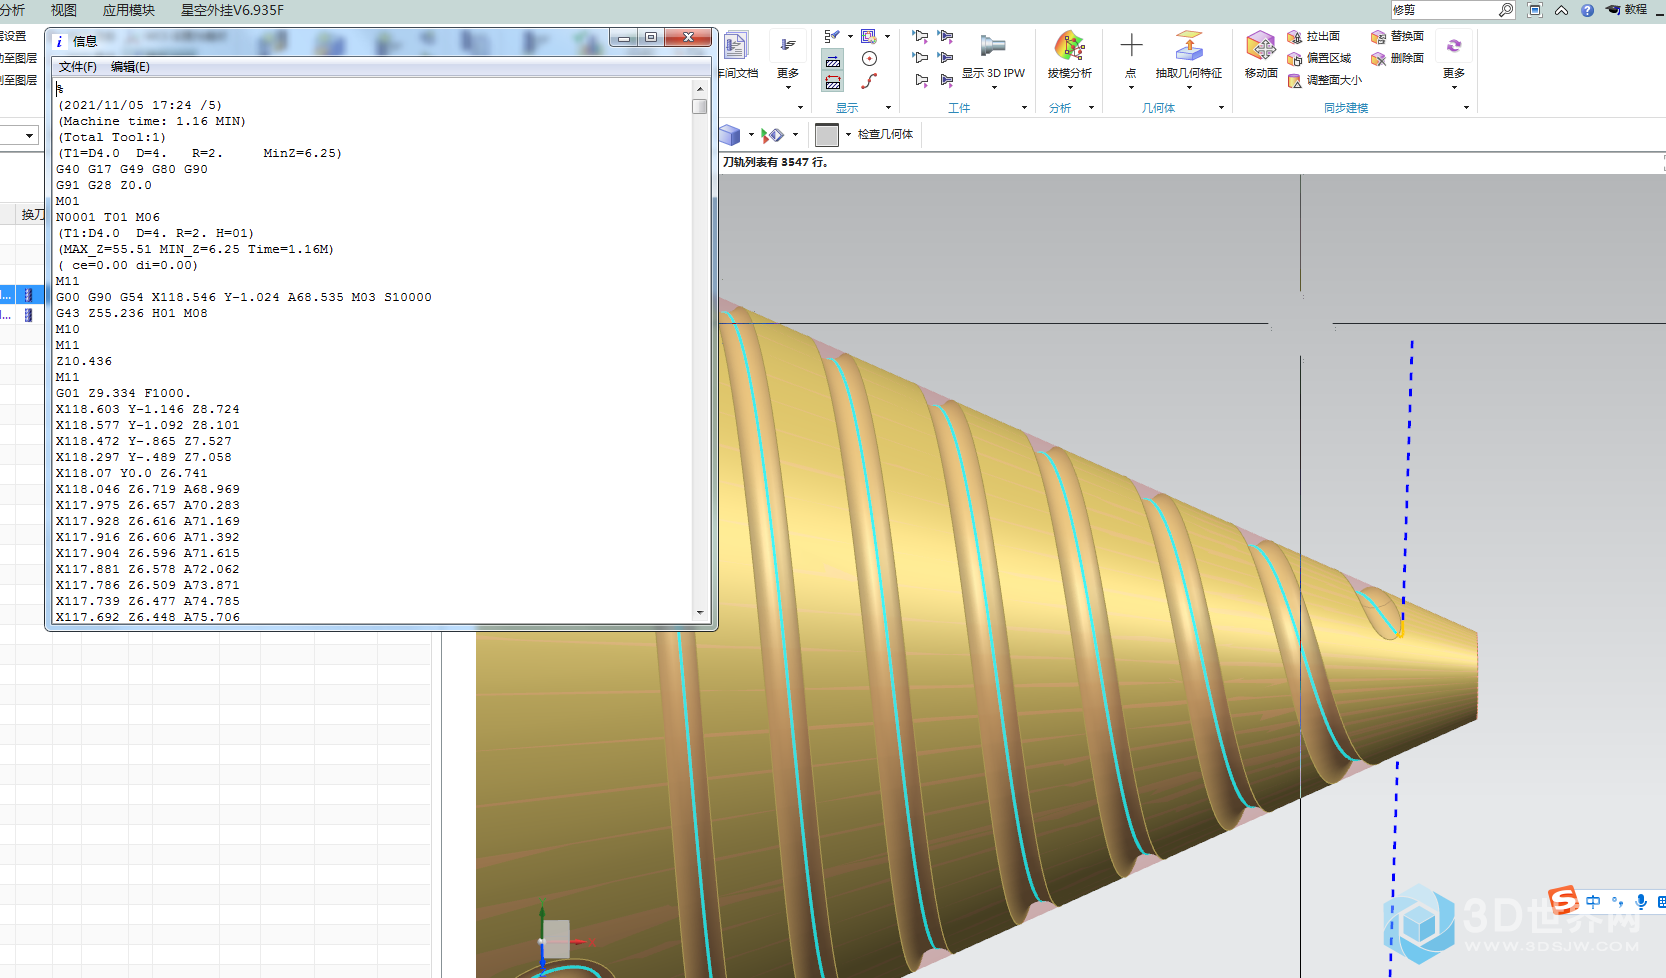Toggle the upper highlighted toolpath display button
The height and width of the screenshot is (978, 1666).
[x=833, y=60]
